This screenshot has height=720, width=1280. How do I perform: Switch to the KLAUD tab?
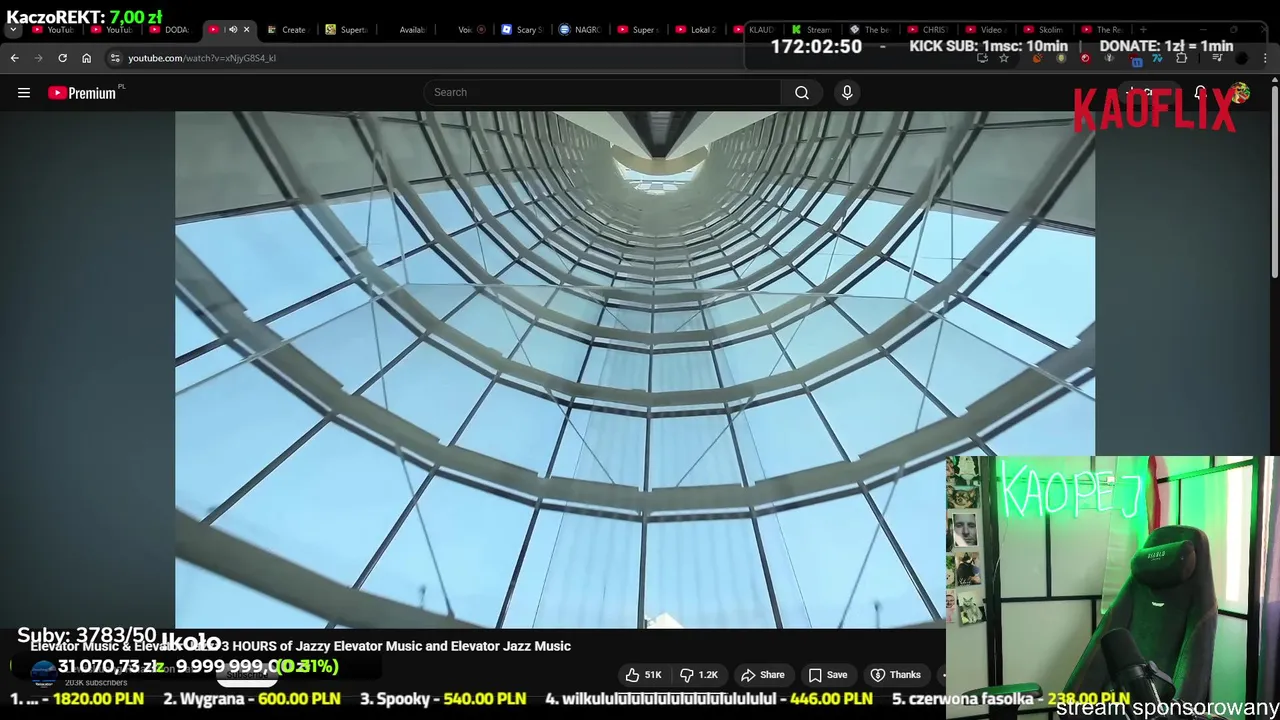click(757, 29)
